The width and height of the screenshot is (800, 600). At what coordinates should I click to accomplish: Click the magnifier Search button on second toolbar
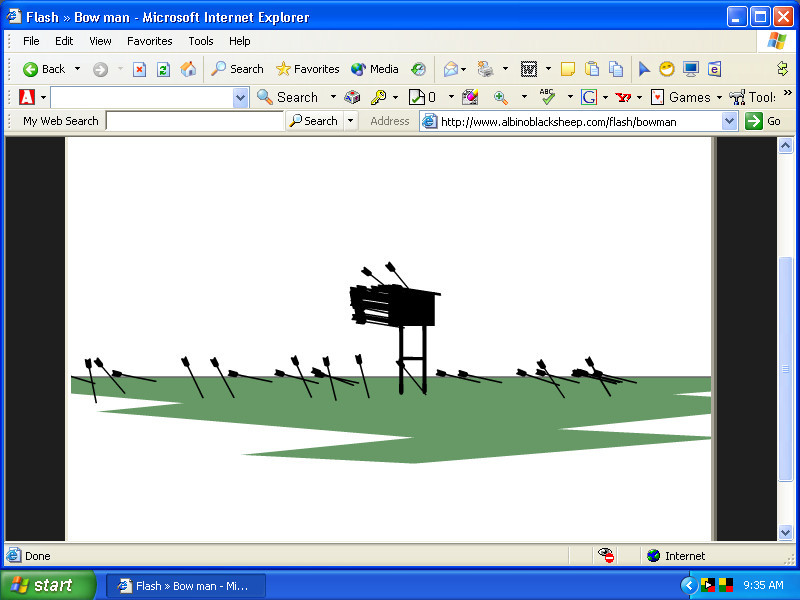point(287,97)
